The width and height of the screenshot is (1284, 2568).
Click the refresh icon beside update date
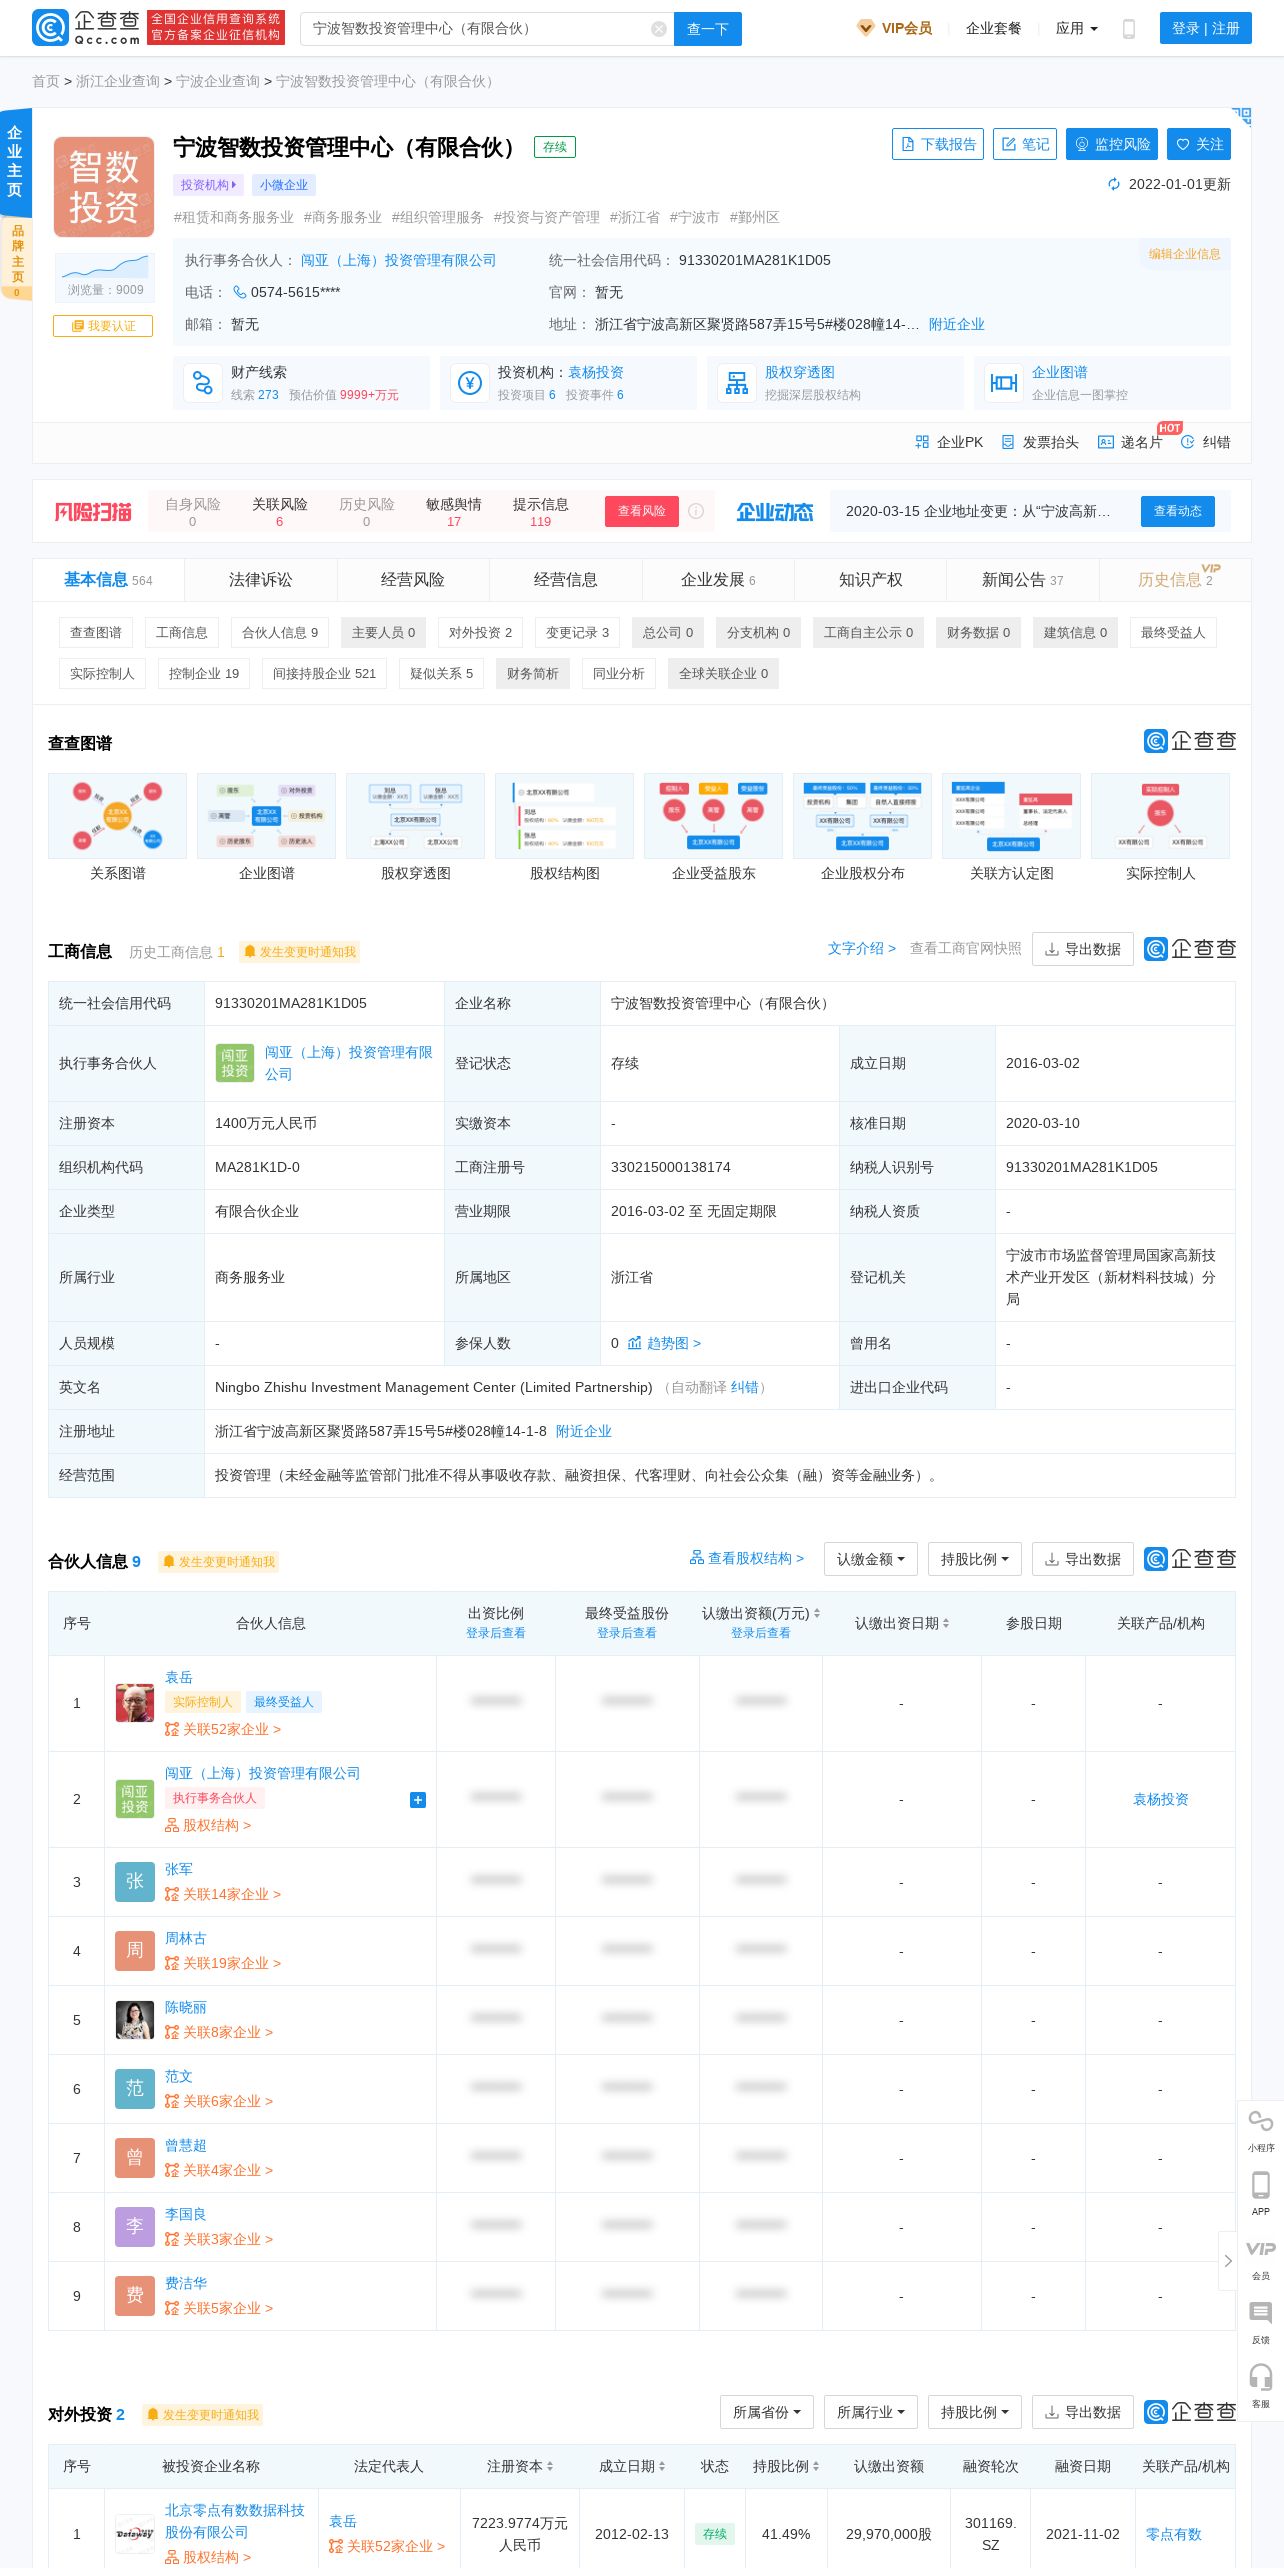click(x=1114, y=184)
